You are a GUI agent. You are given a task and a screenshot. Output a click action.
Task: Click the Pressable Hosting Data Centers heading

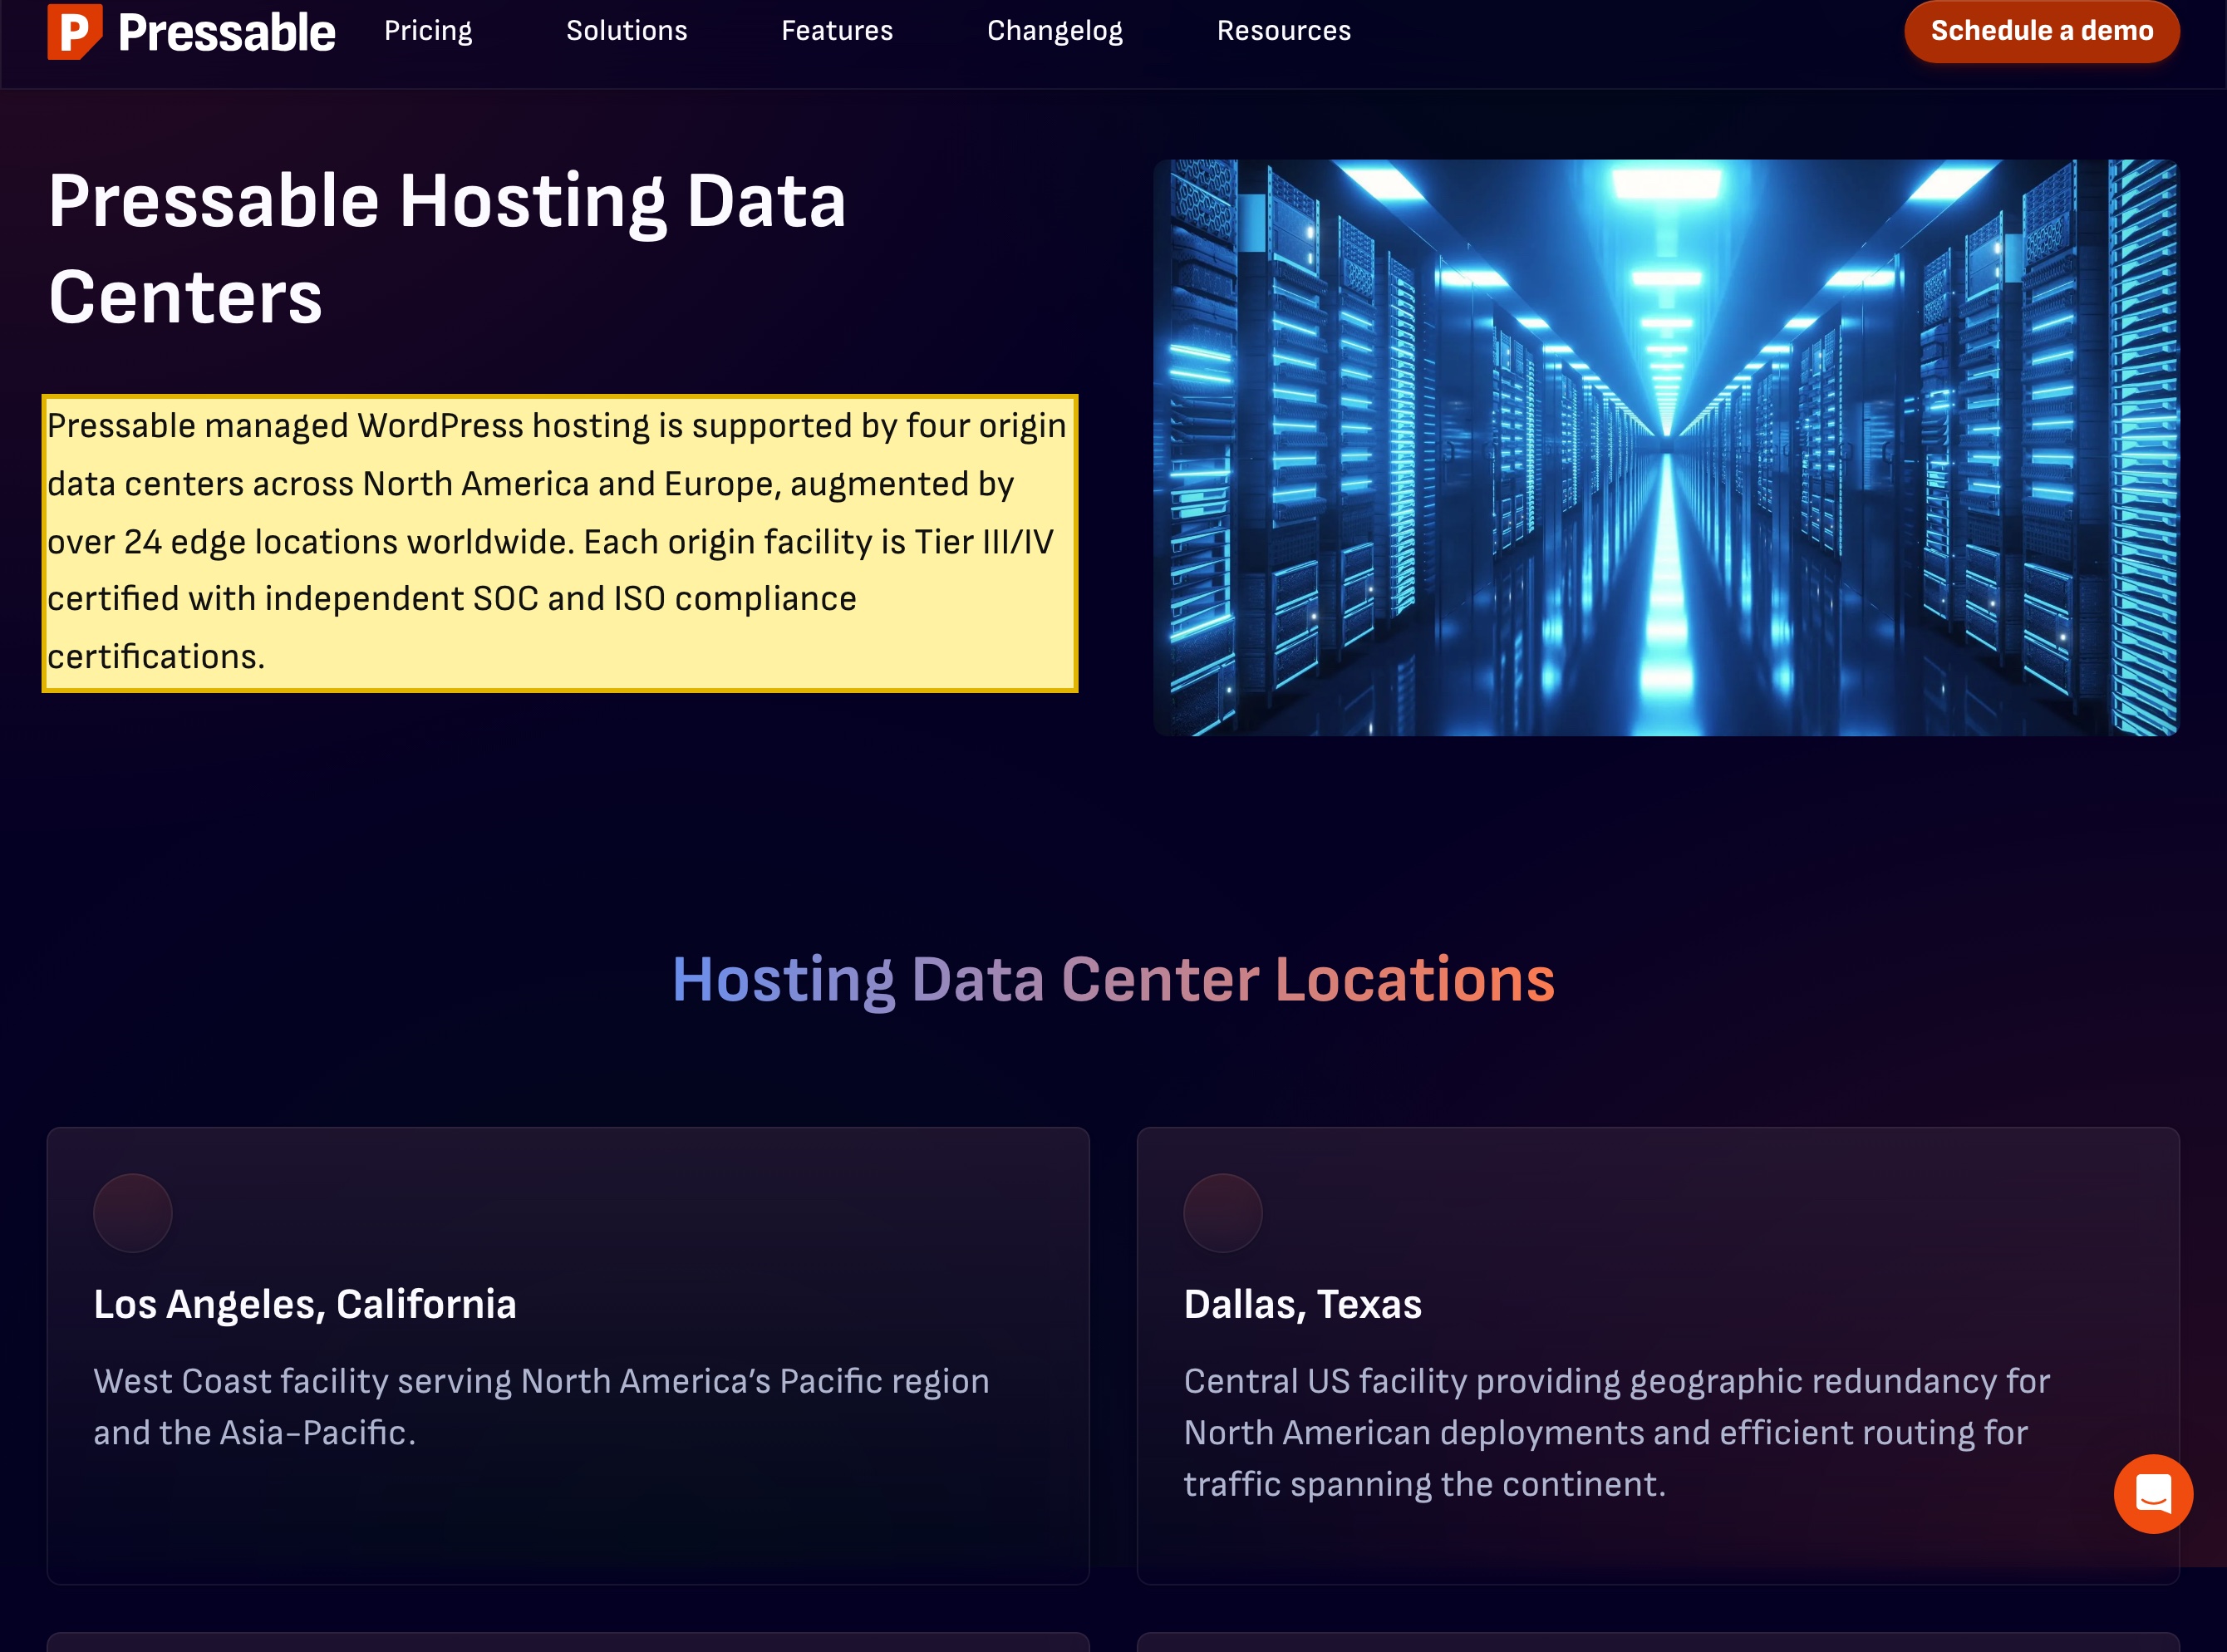447,248
